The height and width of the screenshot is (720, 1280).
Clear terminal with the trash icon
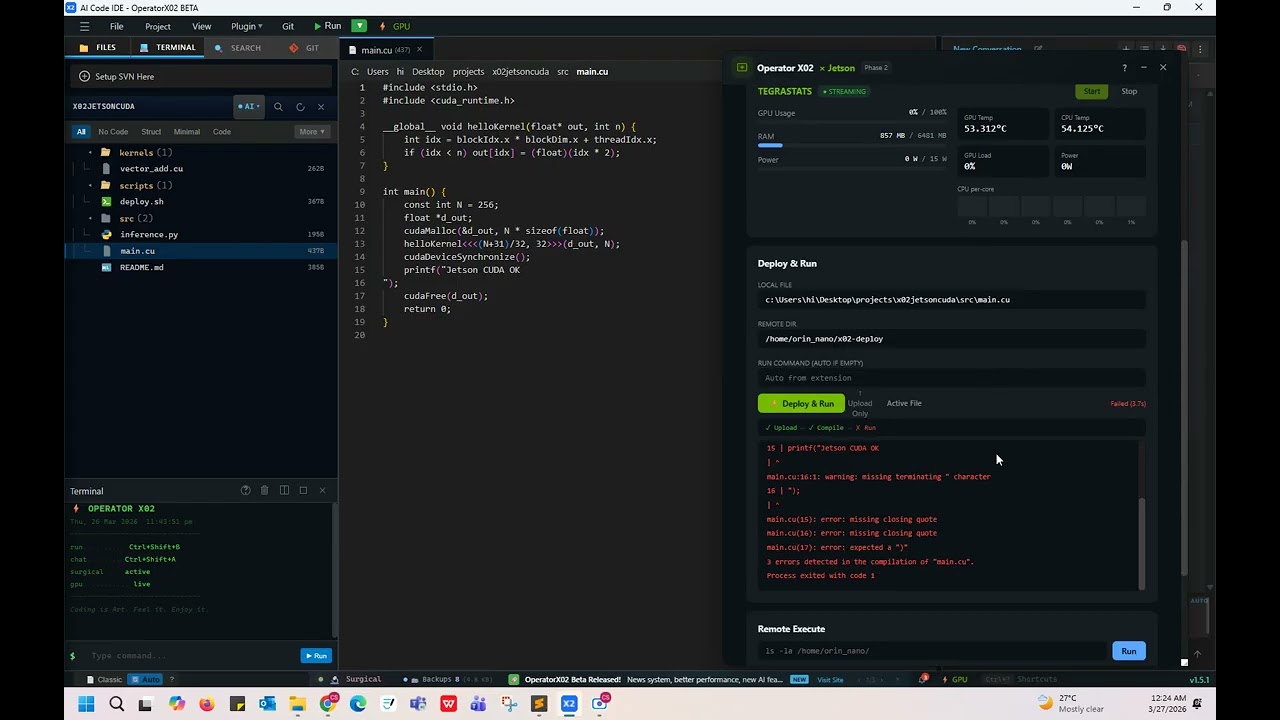tap(265, 490)
